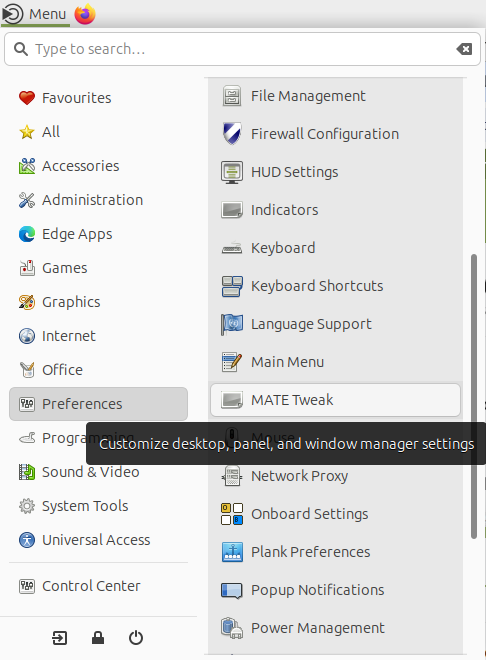This screenshot has height=660, width=486.
Task: Open Popup Notifications settings
Action: pos(335,590)
